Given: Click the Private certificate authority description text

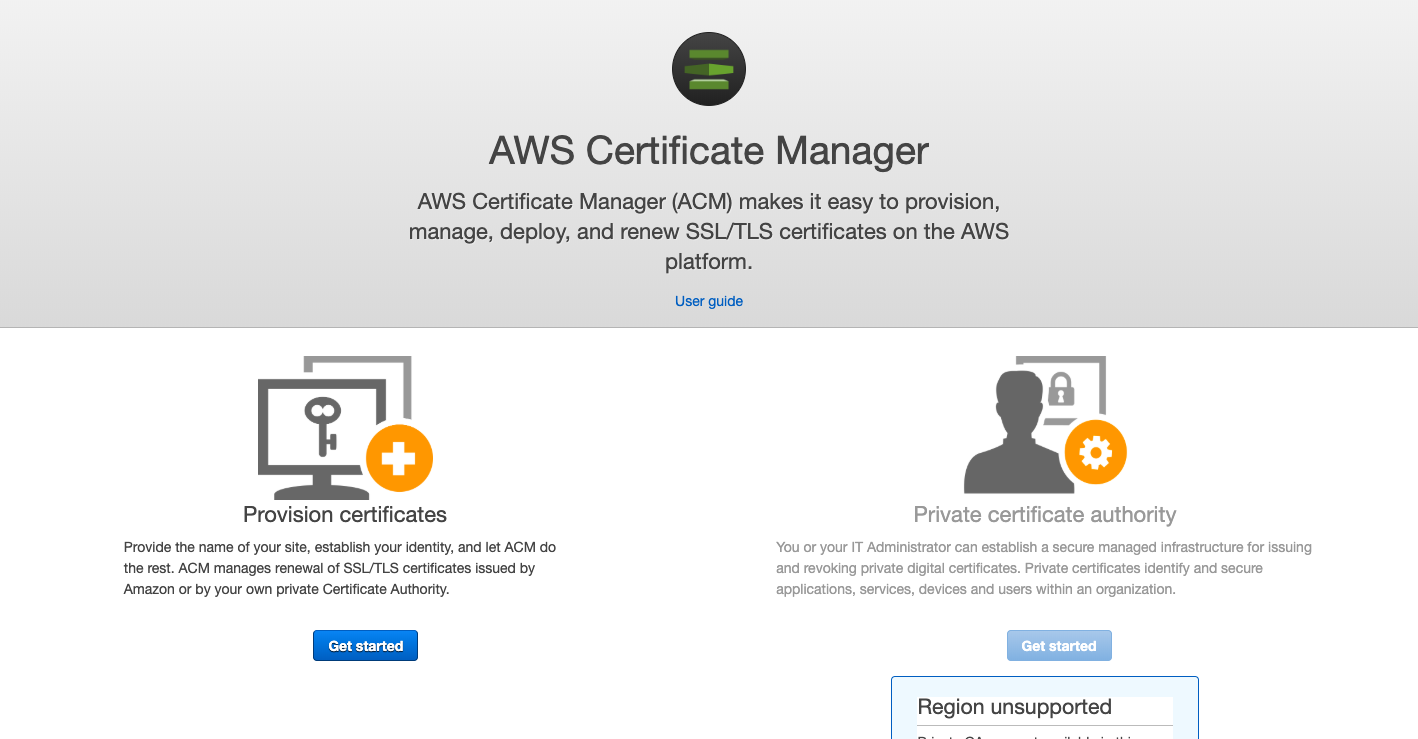Looking at the screenshot, I should tap(1044, 568).
